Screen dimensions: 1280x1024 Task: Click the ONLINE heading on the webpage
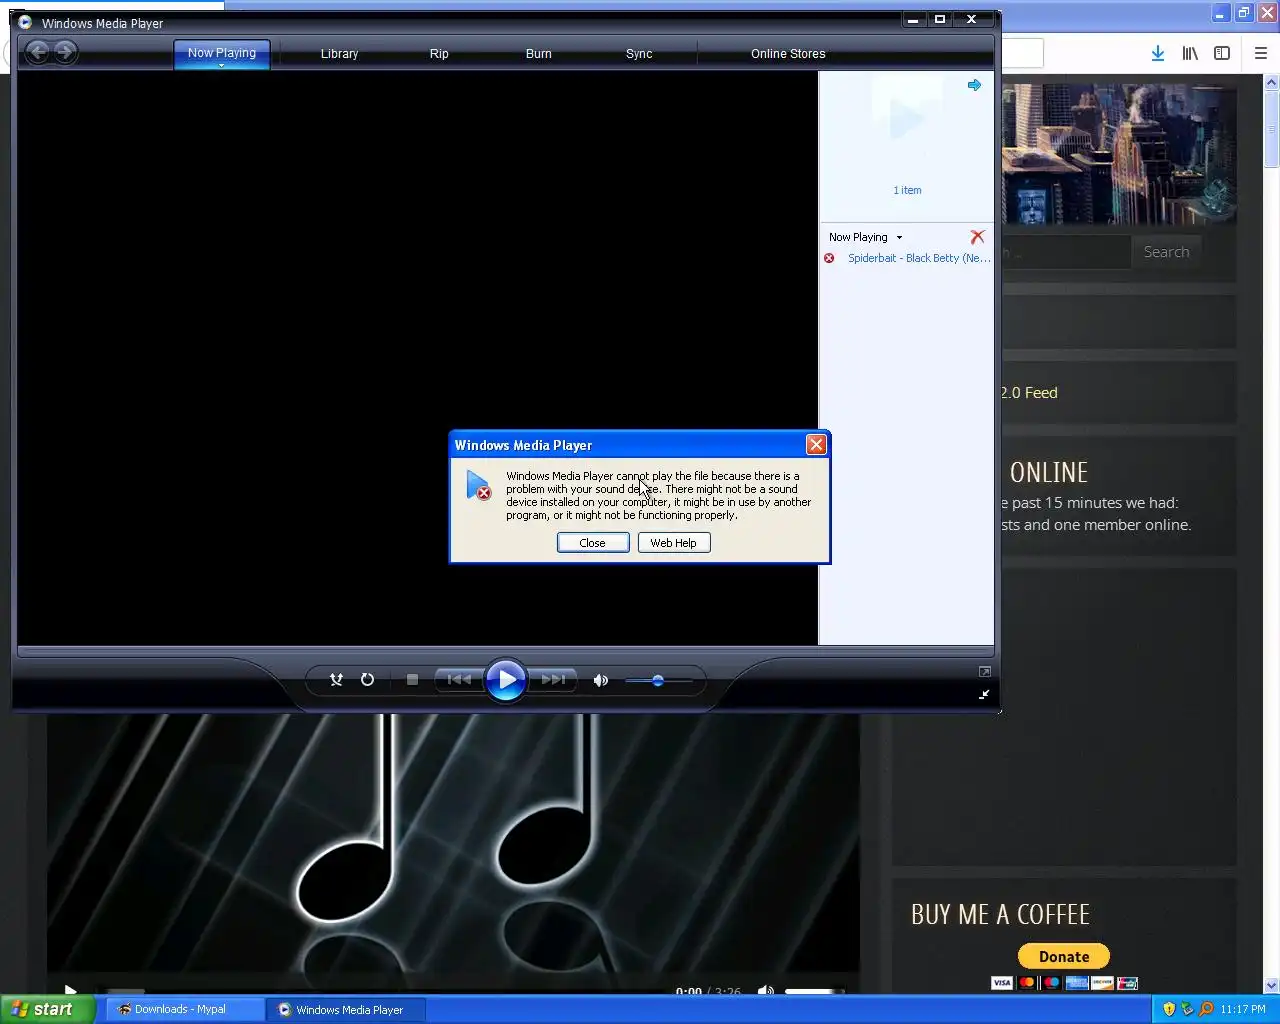(1049, 472)
